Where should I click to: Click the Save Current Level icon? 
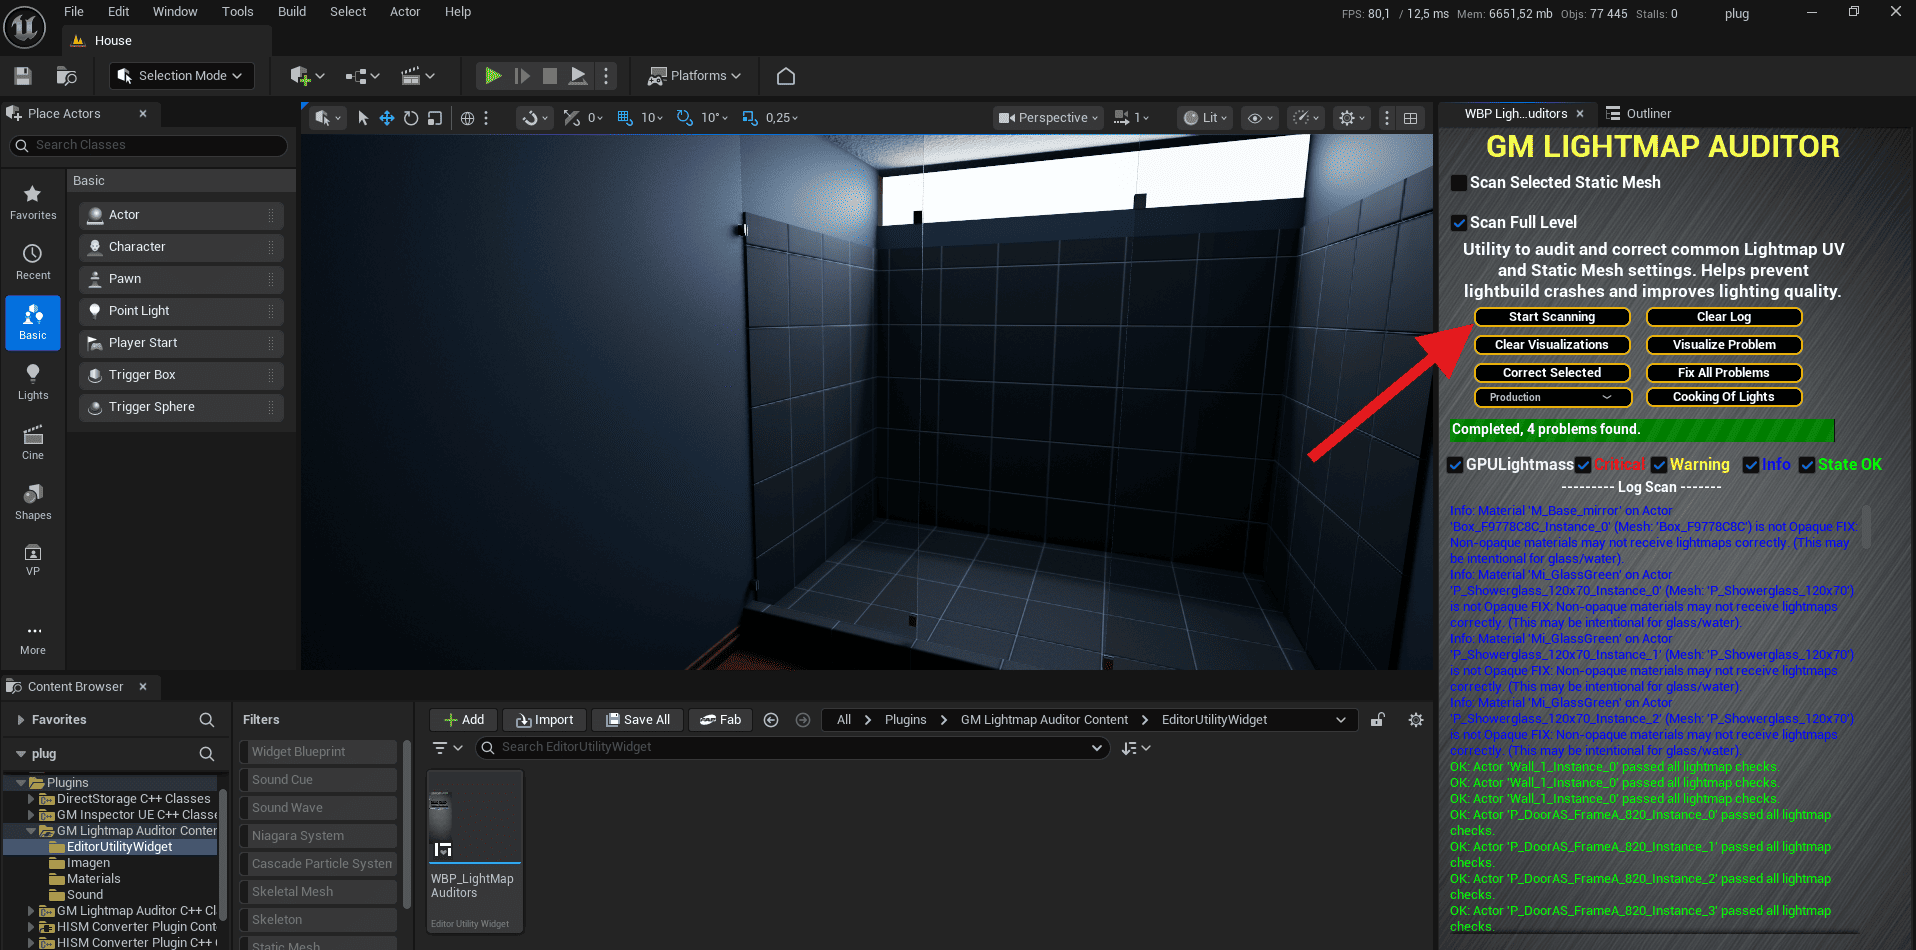(x=21, y=75)
